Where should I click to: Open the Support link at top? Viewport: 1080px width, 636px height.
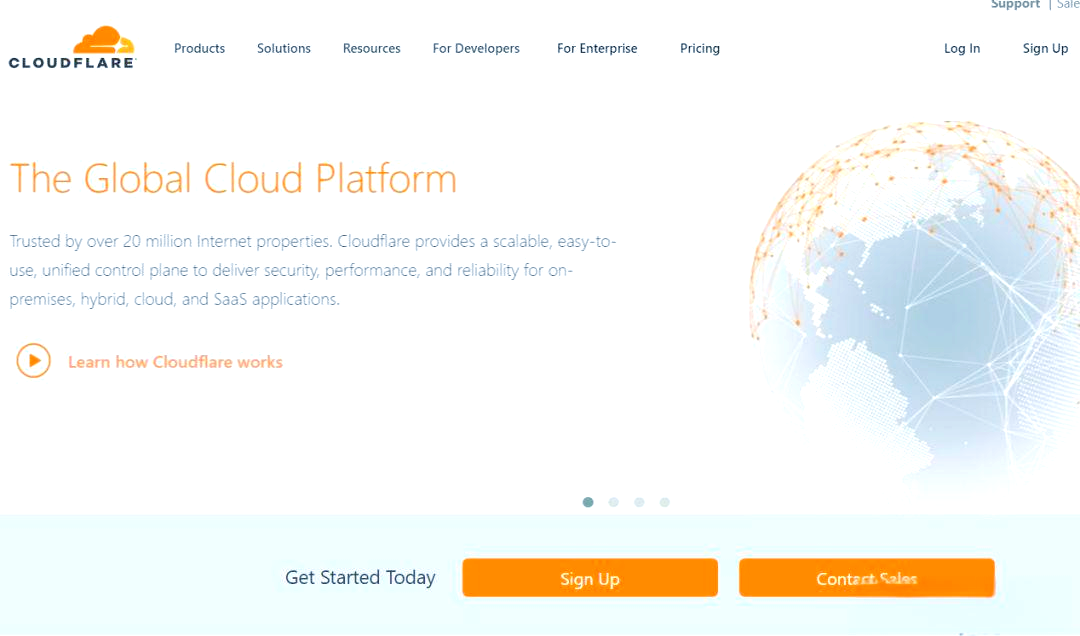(1015, 5)
